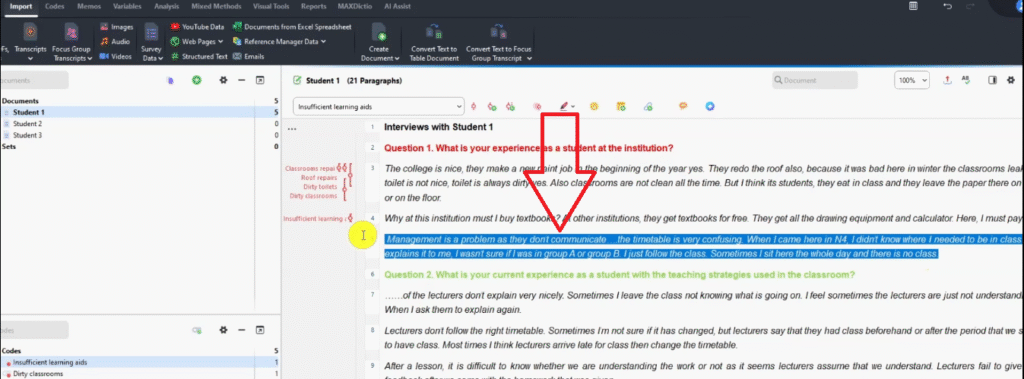This screenshot has height=379, width=1024.
Task: Click the grid icon in the title bar
Action: tap(913, 6)
